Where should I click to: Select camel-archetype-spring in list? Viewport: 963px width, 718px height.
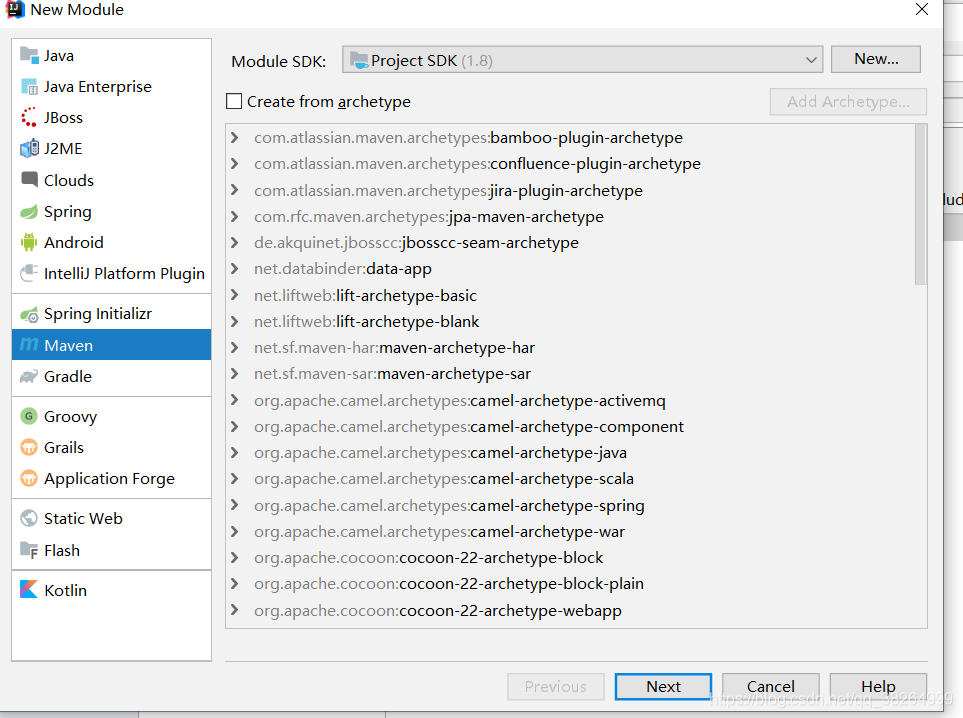pos(449,505)
